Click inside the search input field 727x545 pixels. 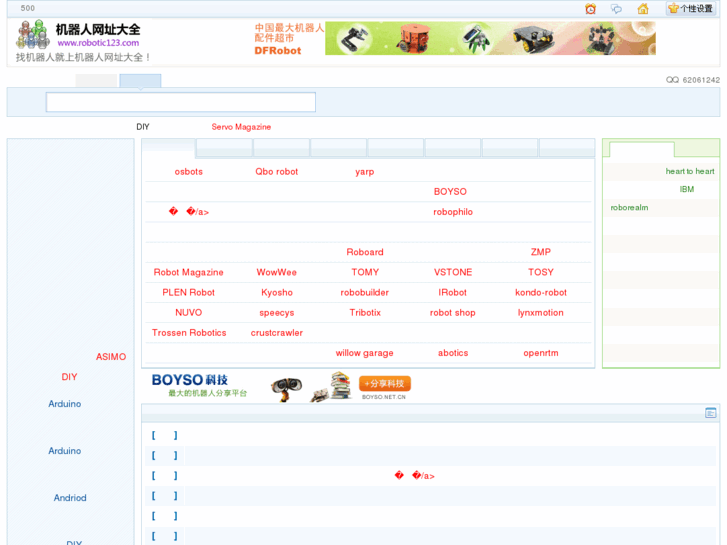[x=181, y=102]
